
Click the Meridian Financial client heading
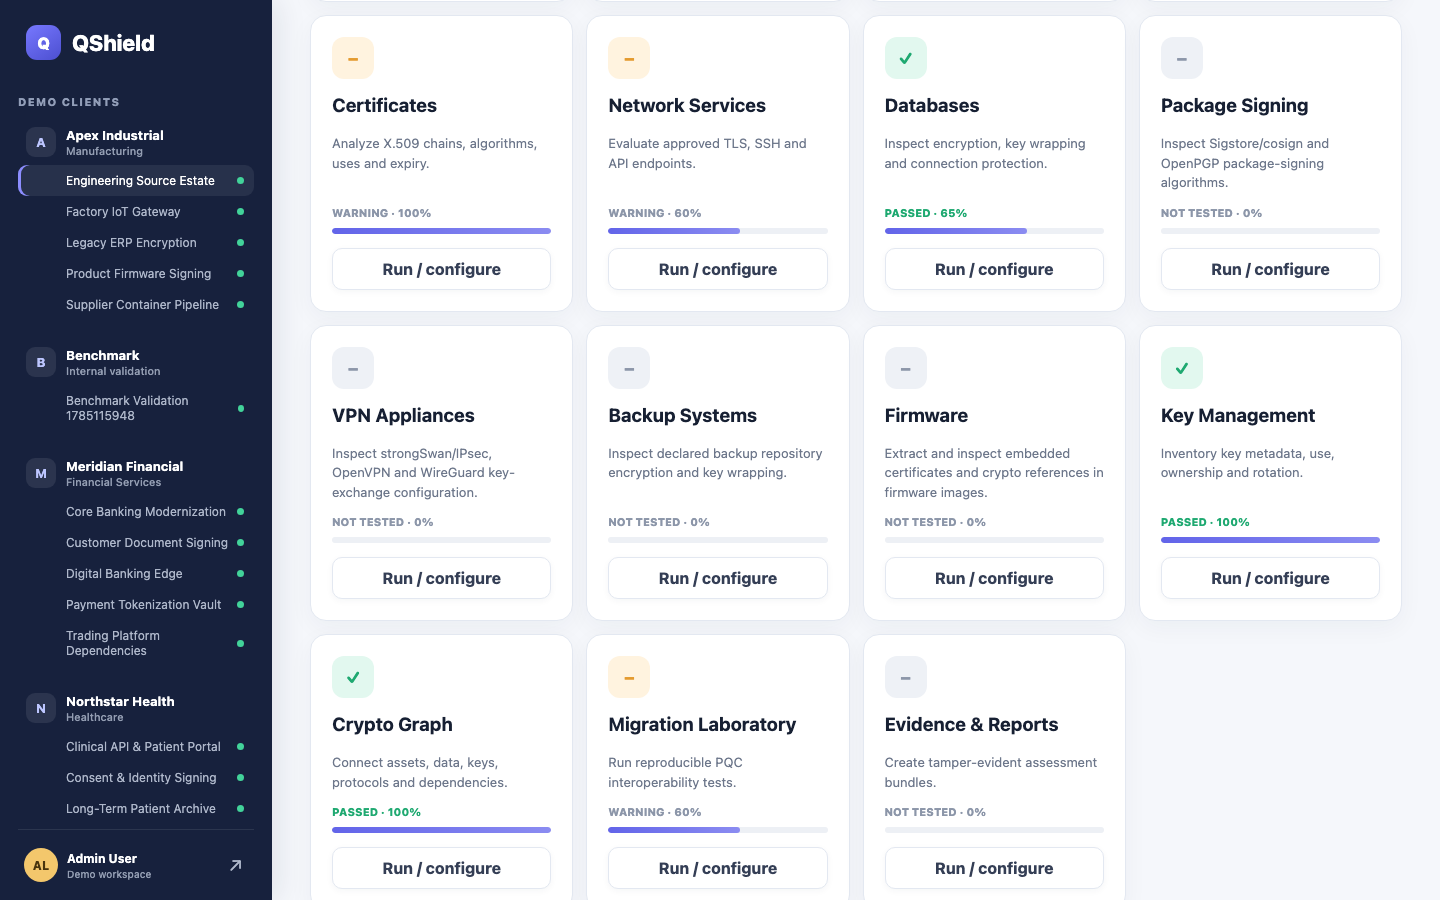[125, 466]
